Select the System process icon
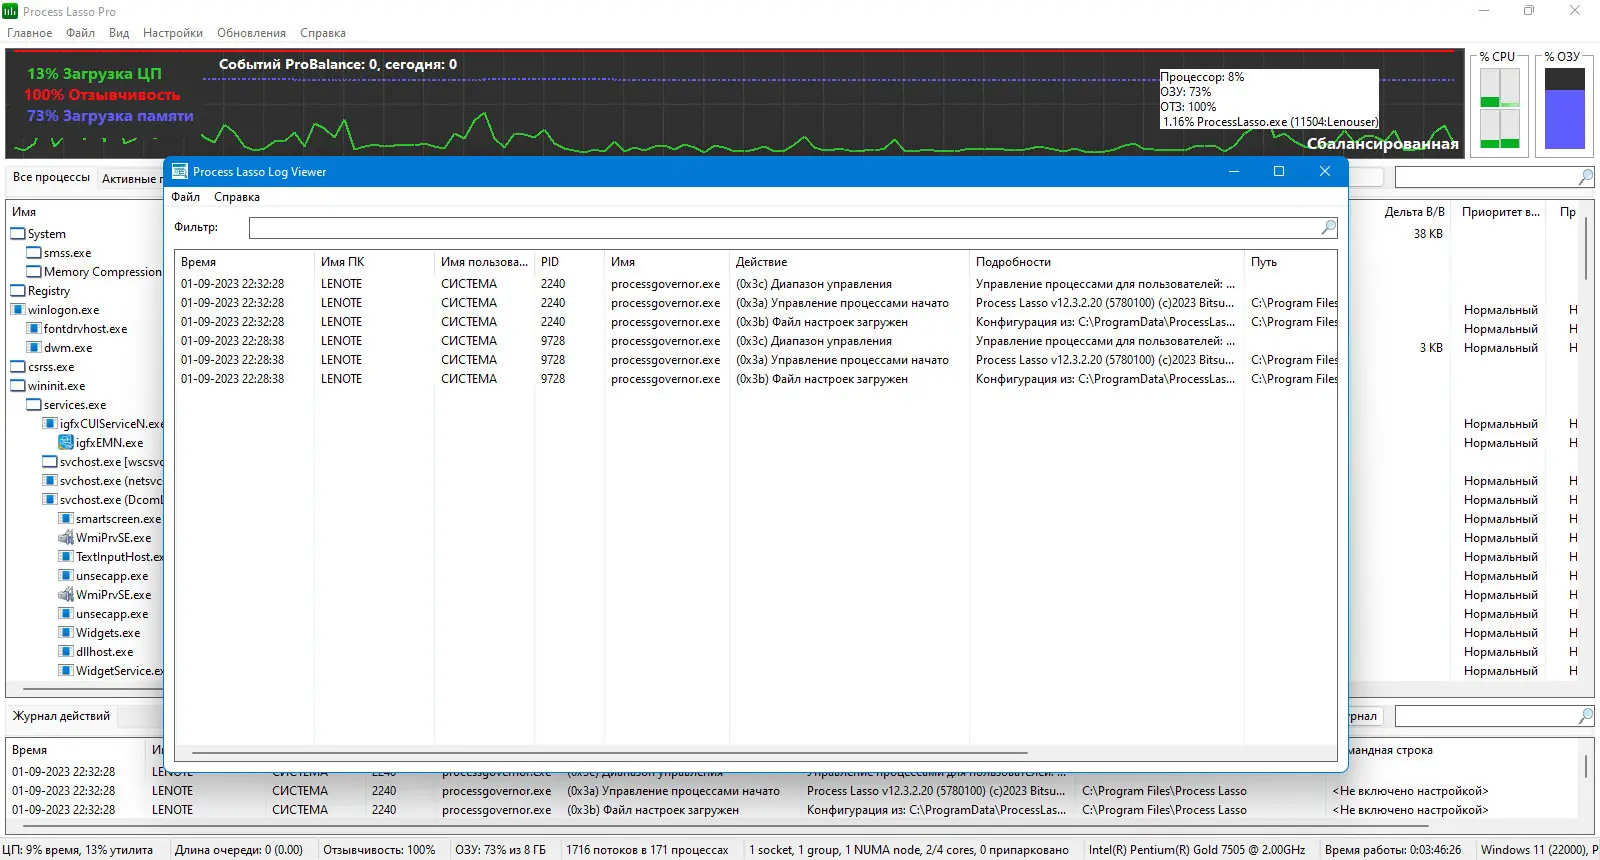 coord(18,234)
